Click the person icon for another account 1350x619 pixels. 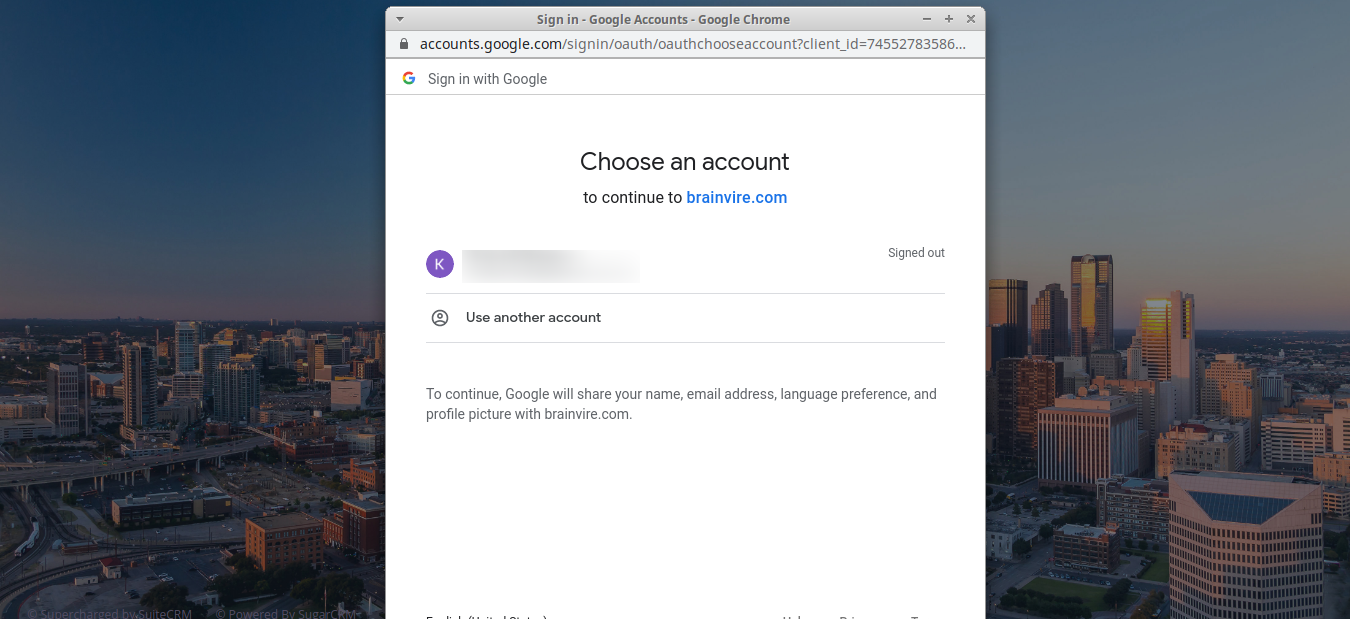440,318
